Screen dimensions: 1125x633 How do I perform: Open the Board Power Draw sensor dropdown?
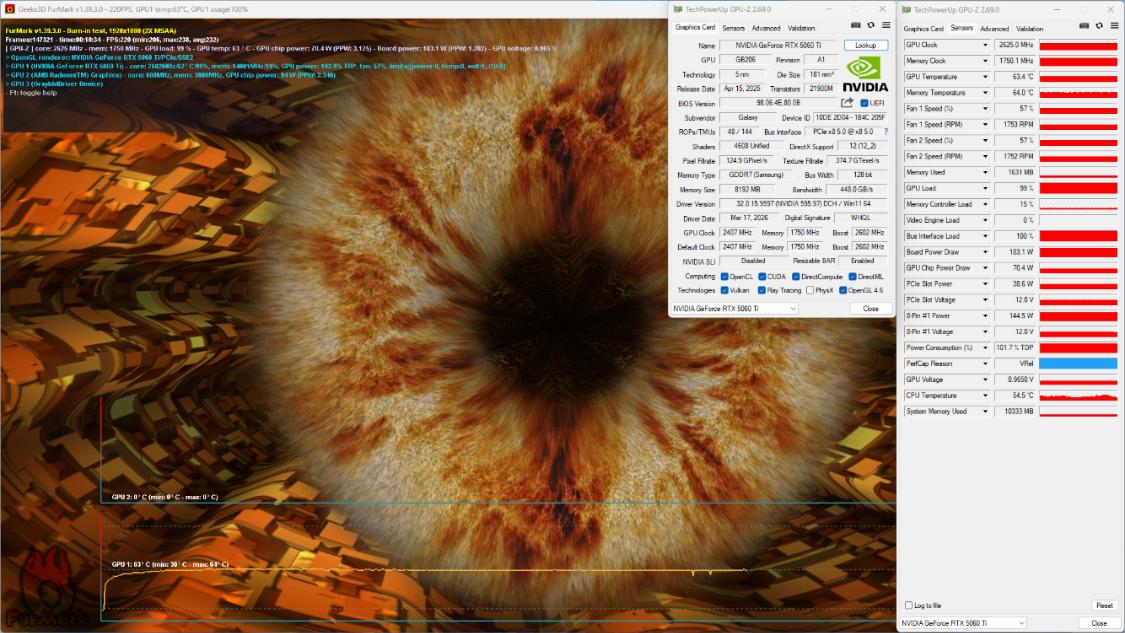(985, 252)
